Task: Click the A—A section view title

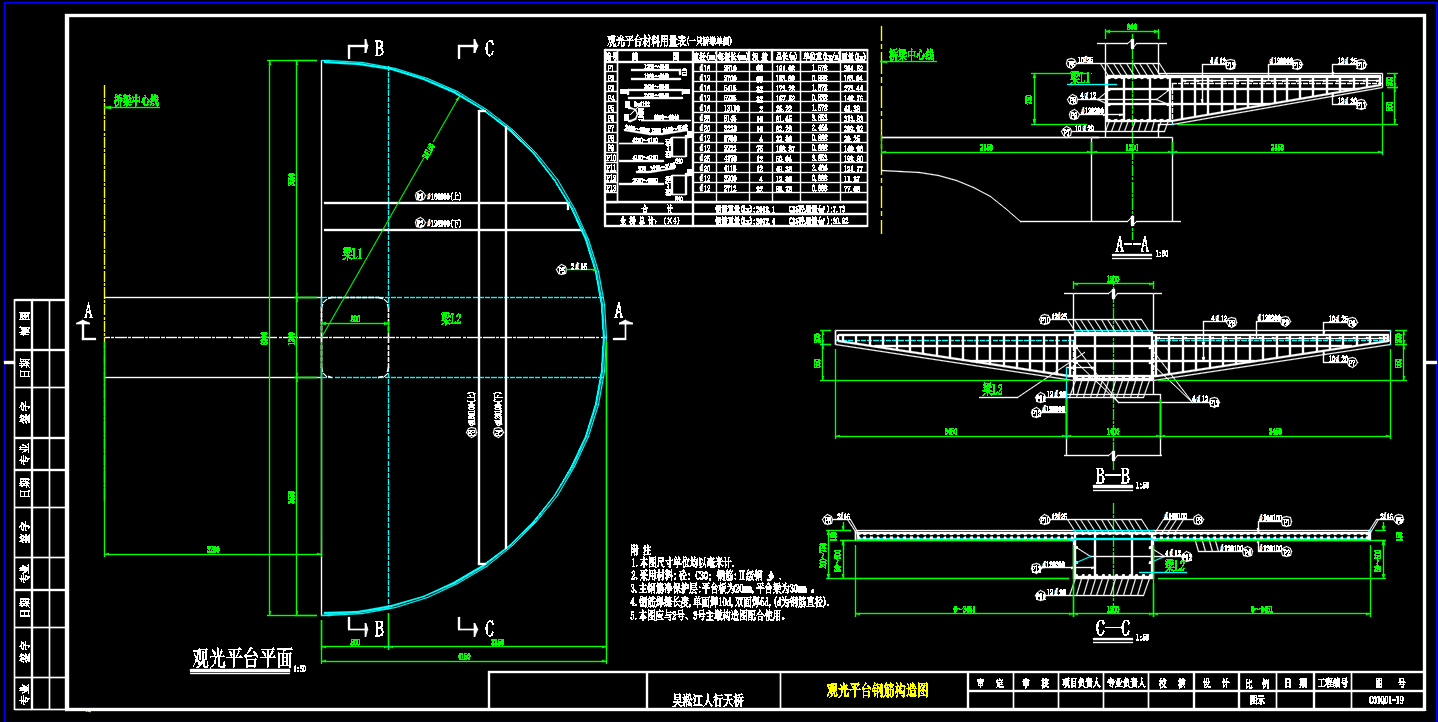Action: click(1132, 245)
